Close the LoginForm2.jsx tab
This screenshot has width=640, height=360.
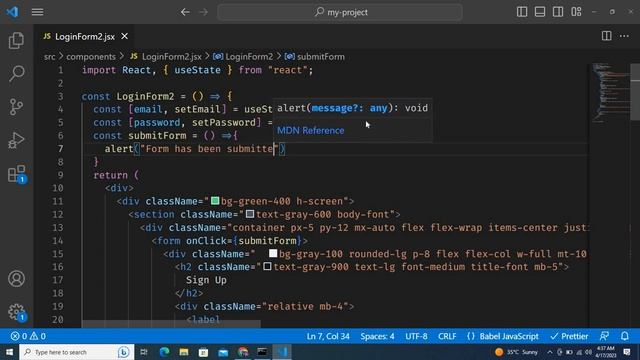coord(124,36)
